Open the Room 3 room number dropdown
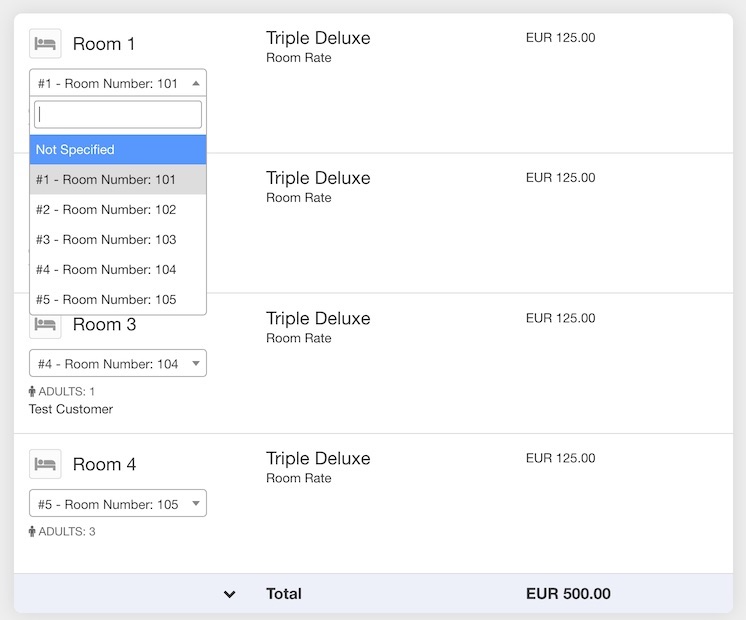Image resolution: width=746 pixels, height=620 pixels. pos(118,364)
